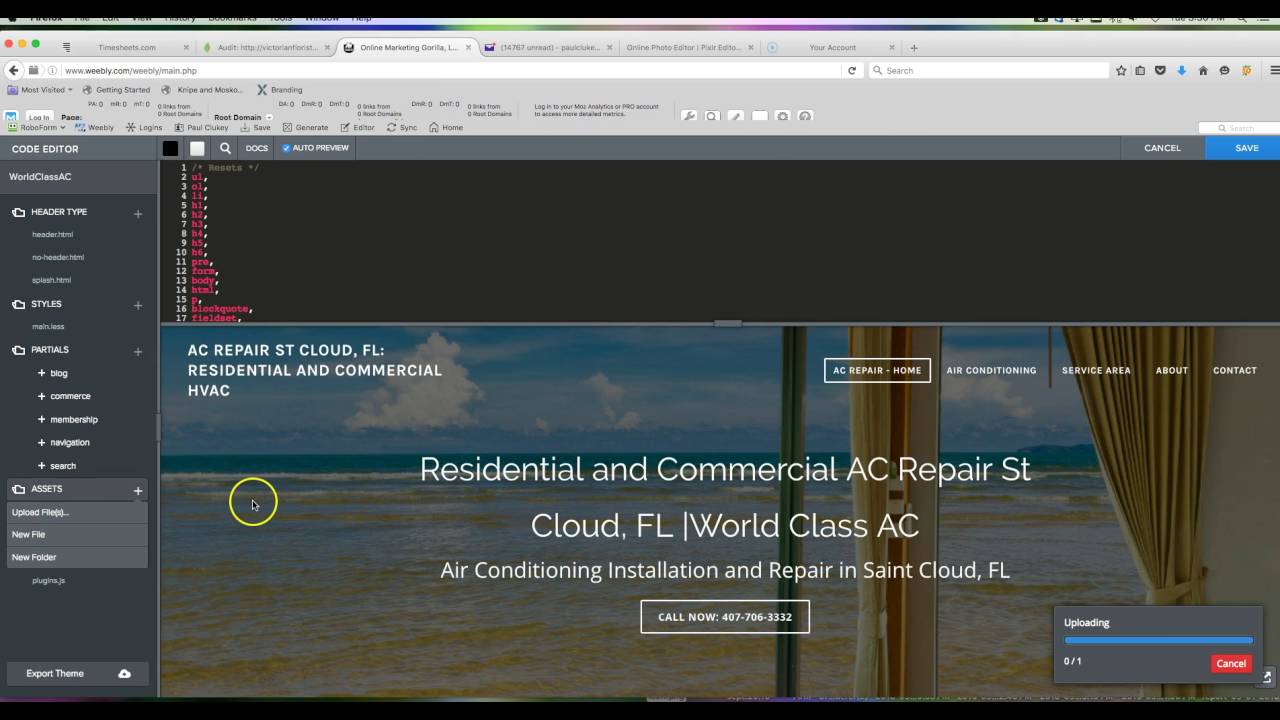Open splash.html file
The width and height of the screenshot is (1280, 720).
coord(51,281)
